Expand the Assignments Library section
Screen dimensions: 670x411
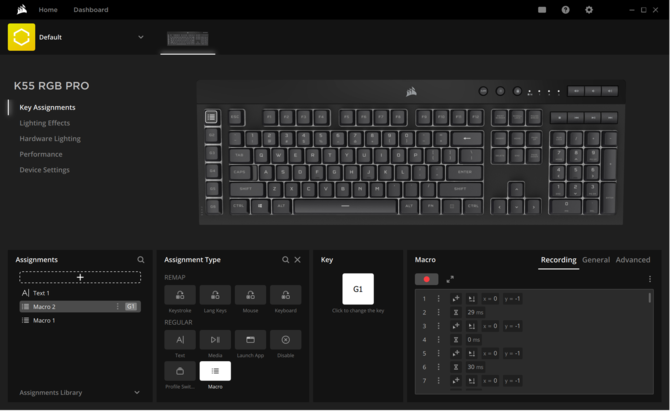(x=137, y=392)
